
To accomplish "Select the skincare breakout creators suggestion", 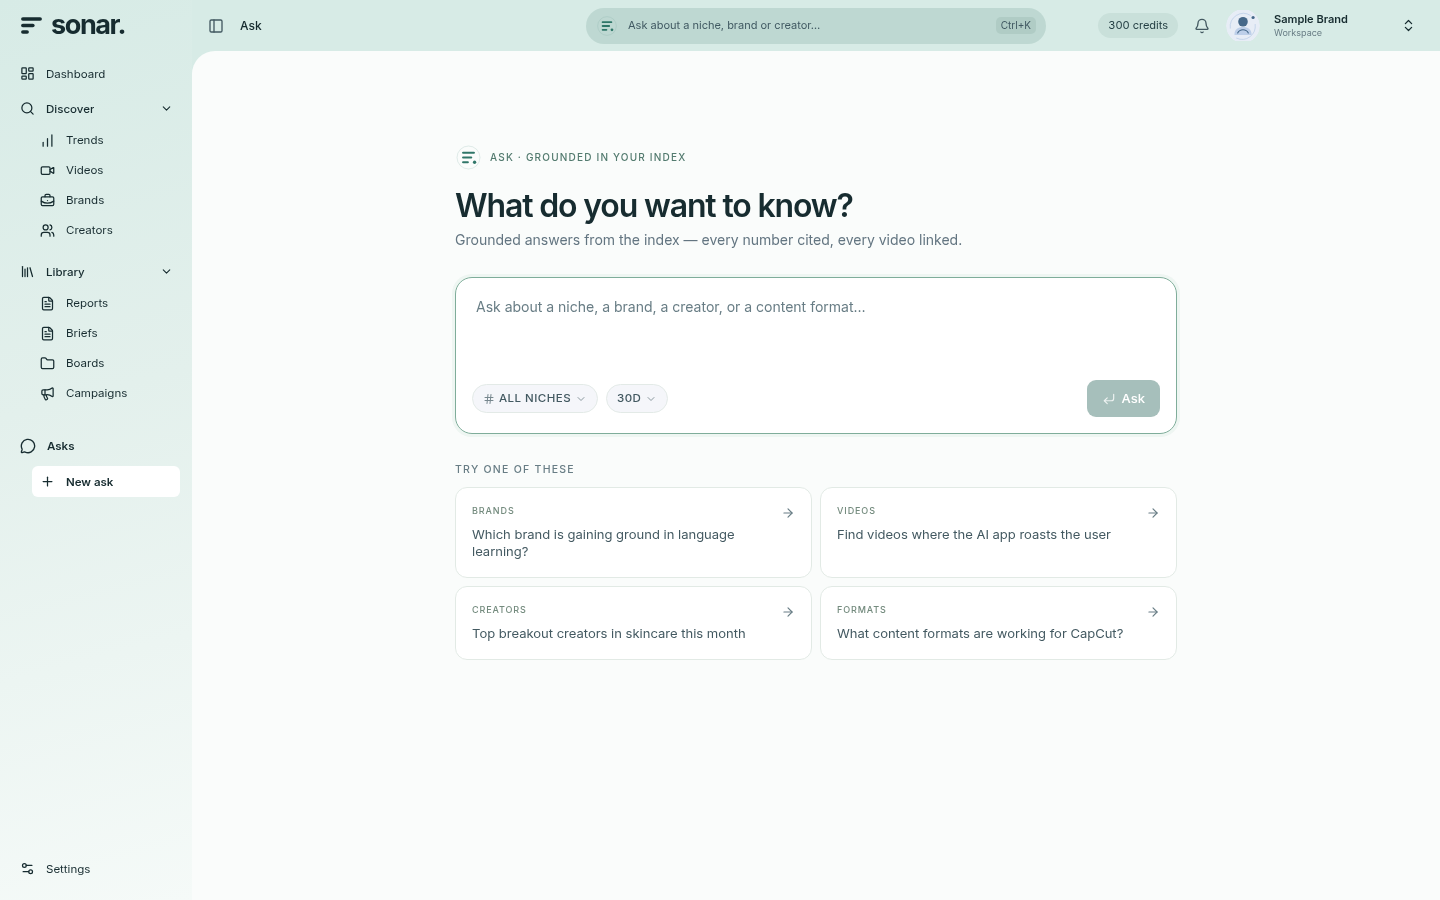I will (633, 623).
